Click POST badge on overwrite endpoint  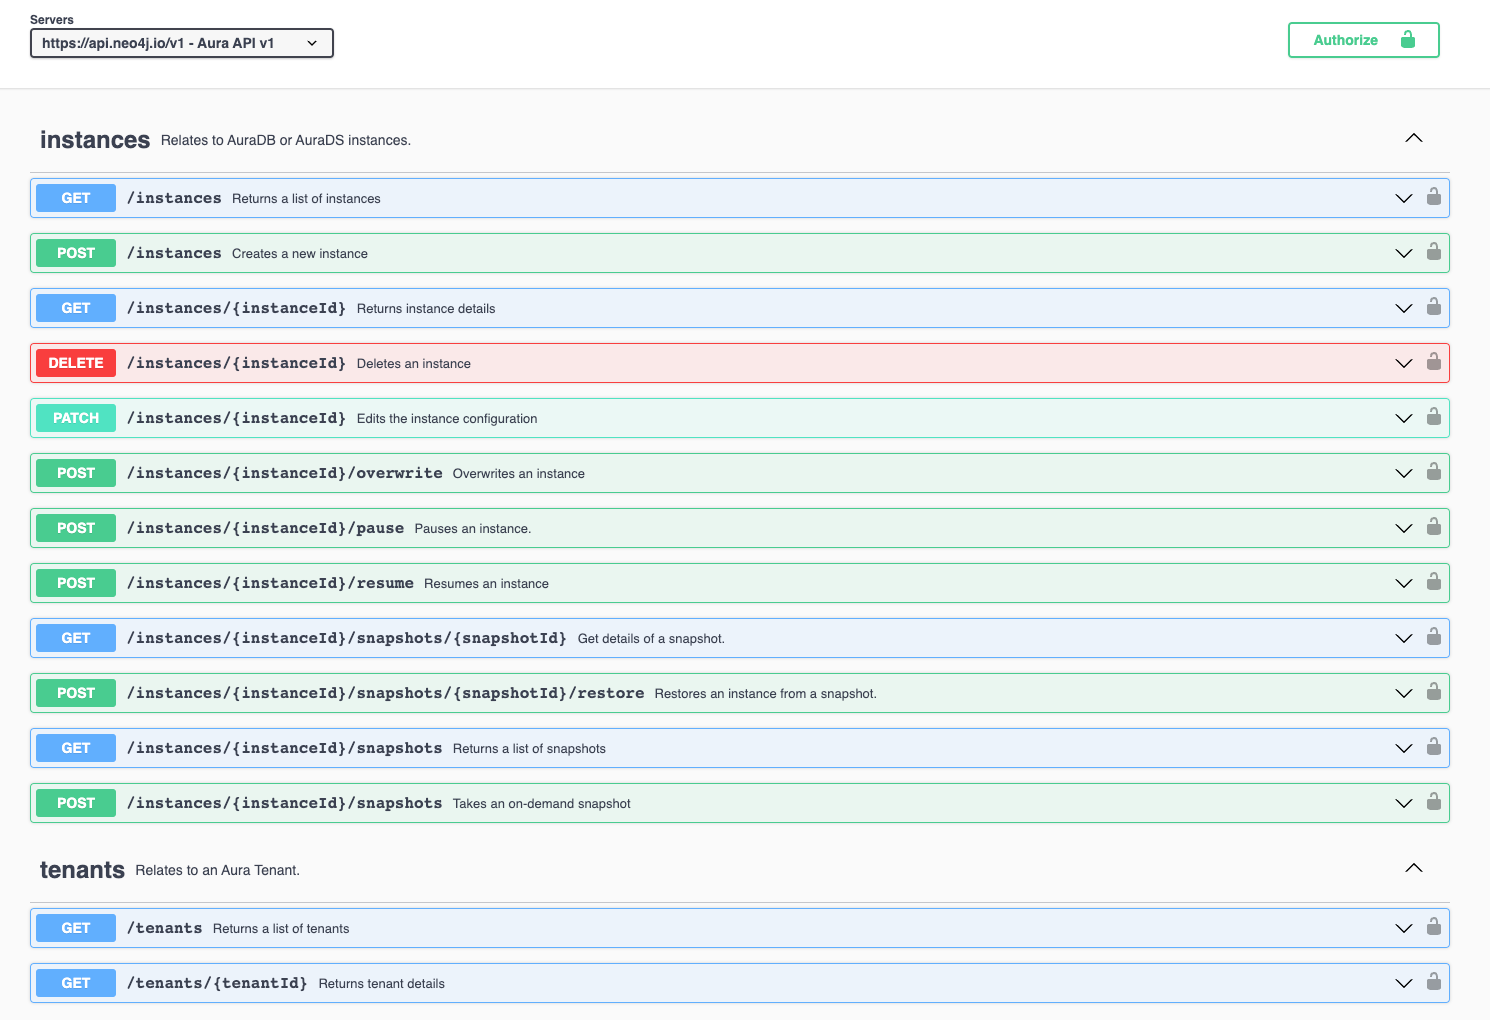pos(76,473)
